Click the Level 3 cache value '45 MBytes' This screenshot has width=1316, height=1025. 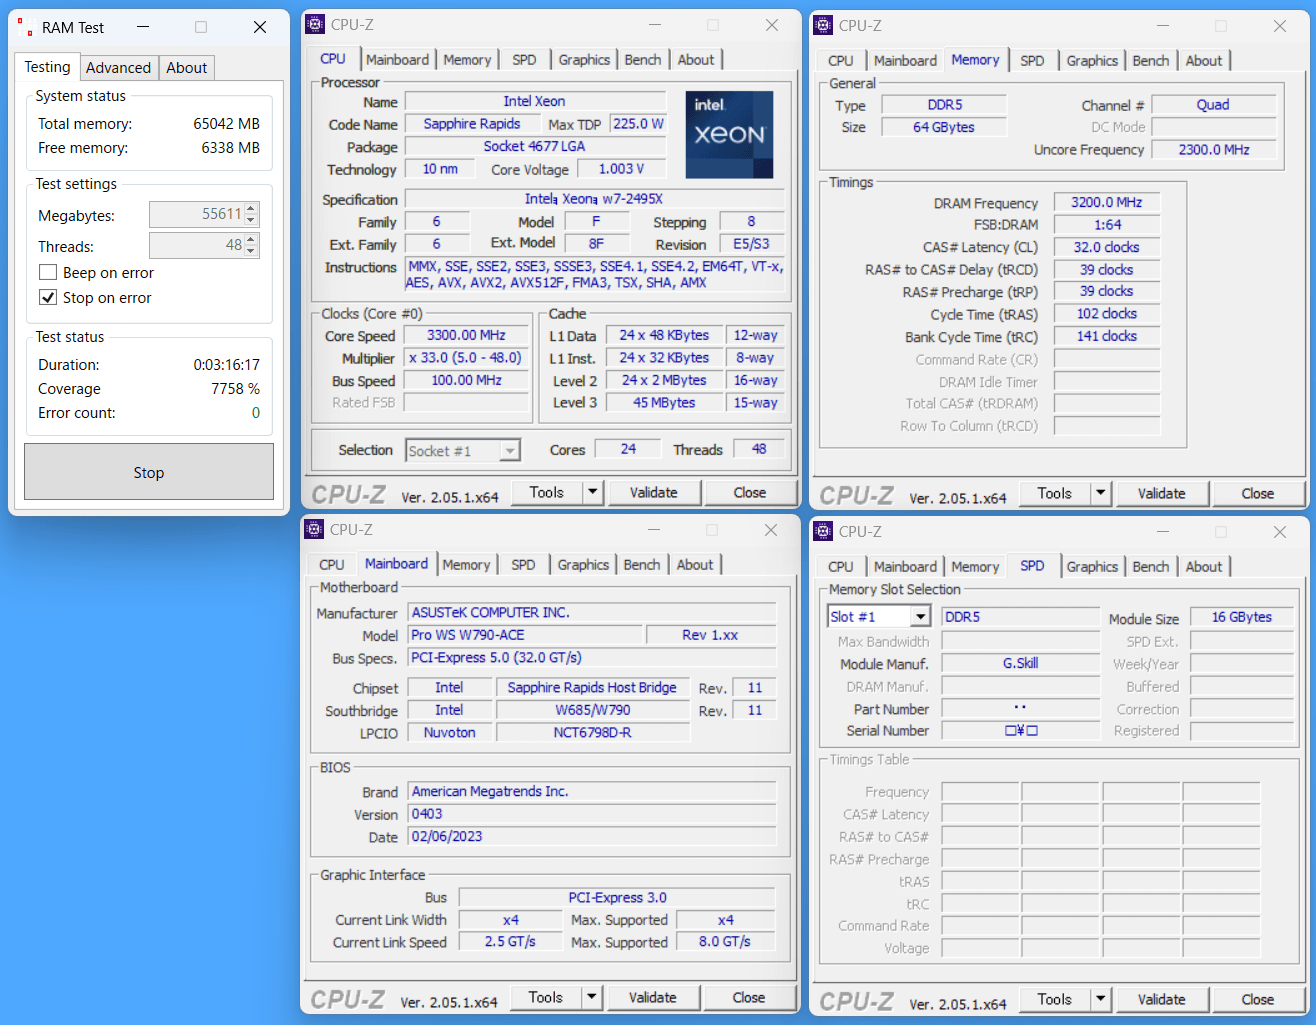664,402
